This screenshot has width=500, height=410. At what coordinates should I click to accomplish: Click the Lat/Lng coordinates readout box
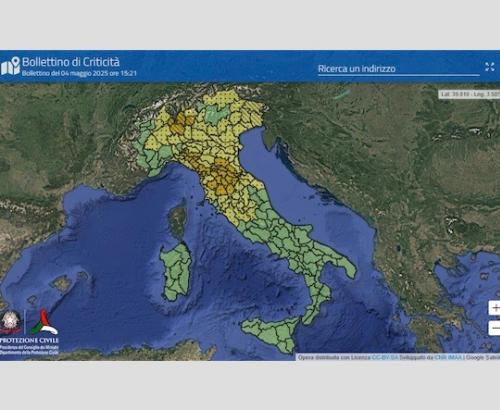469,94
